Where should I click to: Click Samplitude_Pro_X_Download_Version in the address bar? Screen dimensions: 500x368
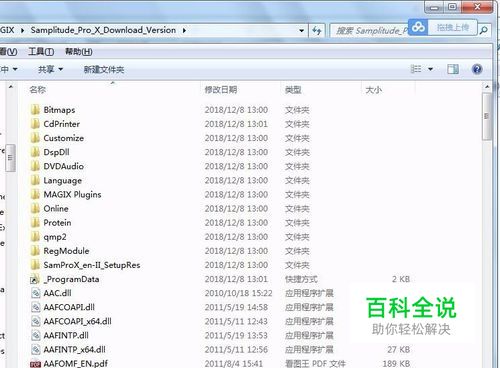click(103, 30)
